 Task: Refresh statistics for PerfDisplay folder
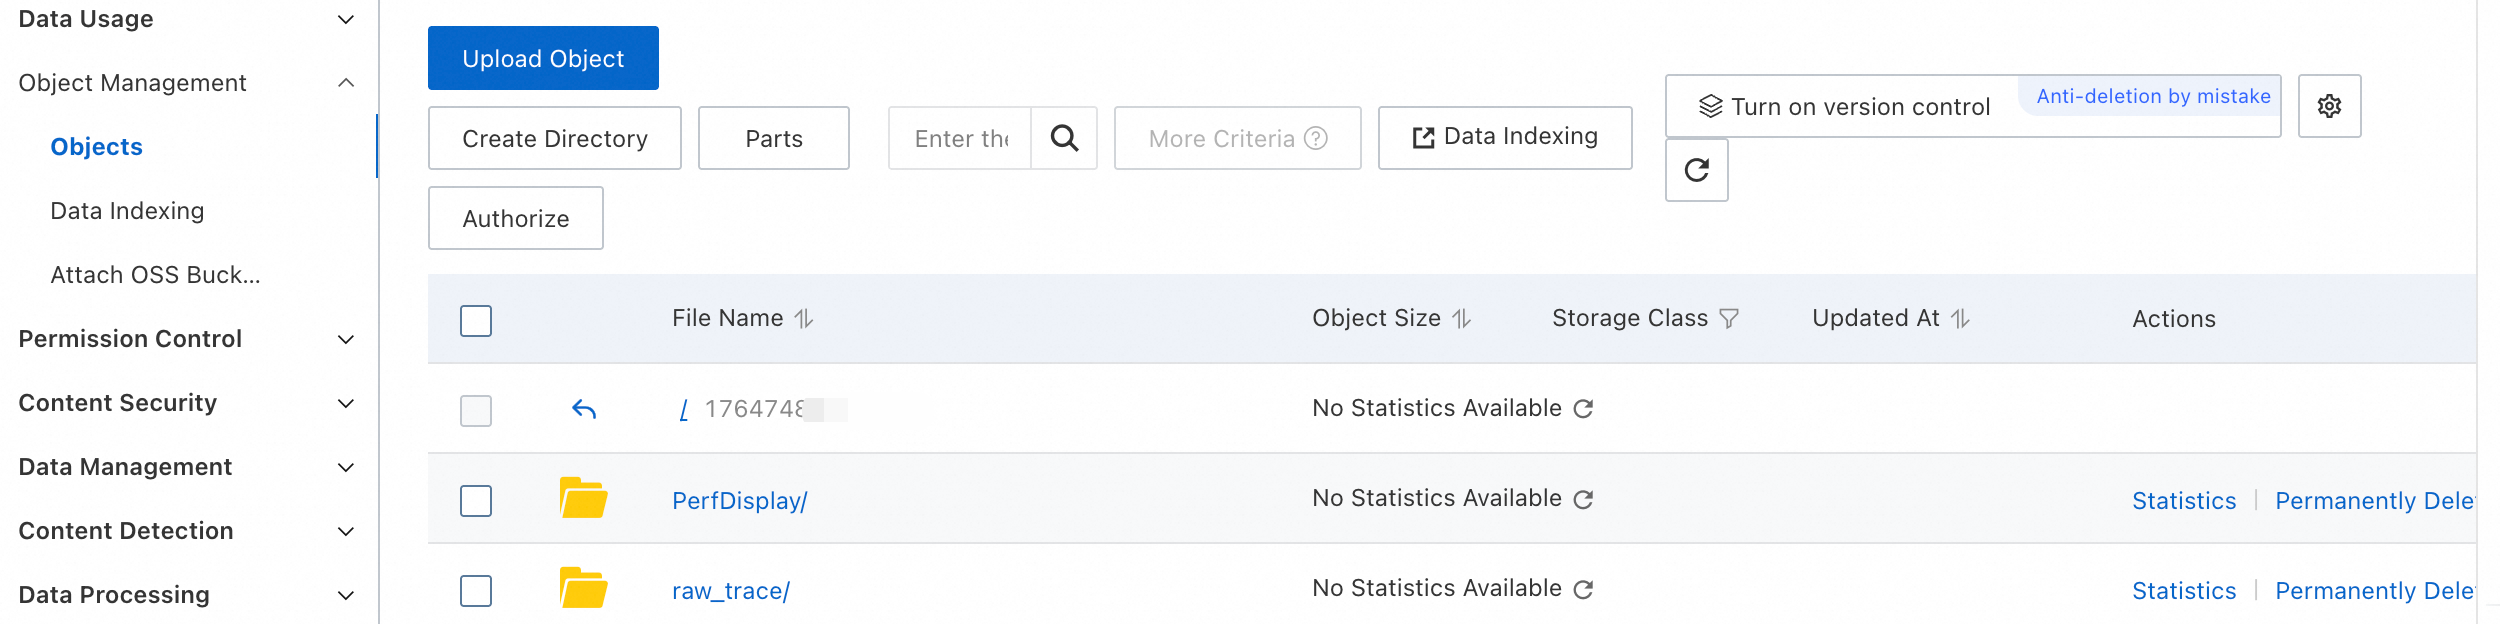[x=1583, y=499]
